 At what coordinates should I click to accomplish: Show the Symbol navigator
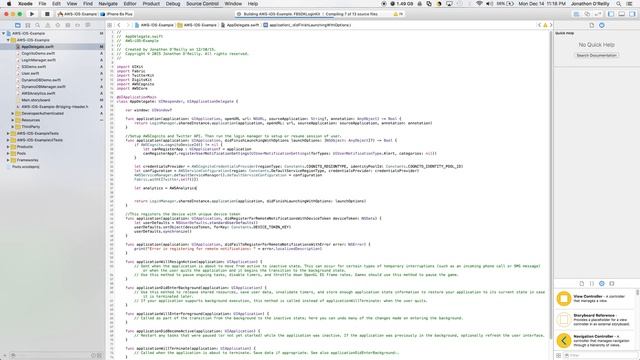28,25
